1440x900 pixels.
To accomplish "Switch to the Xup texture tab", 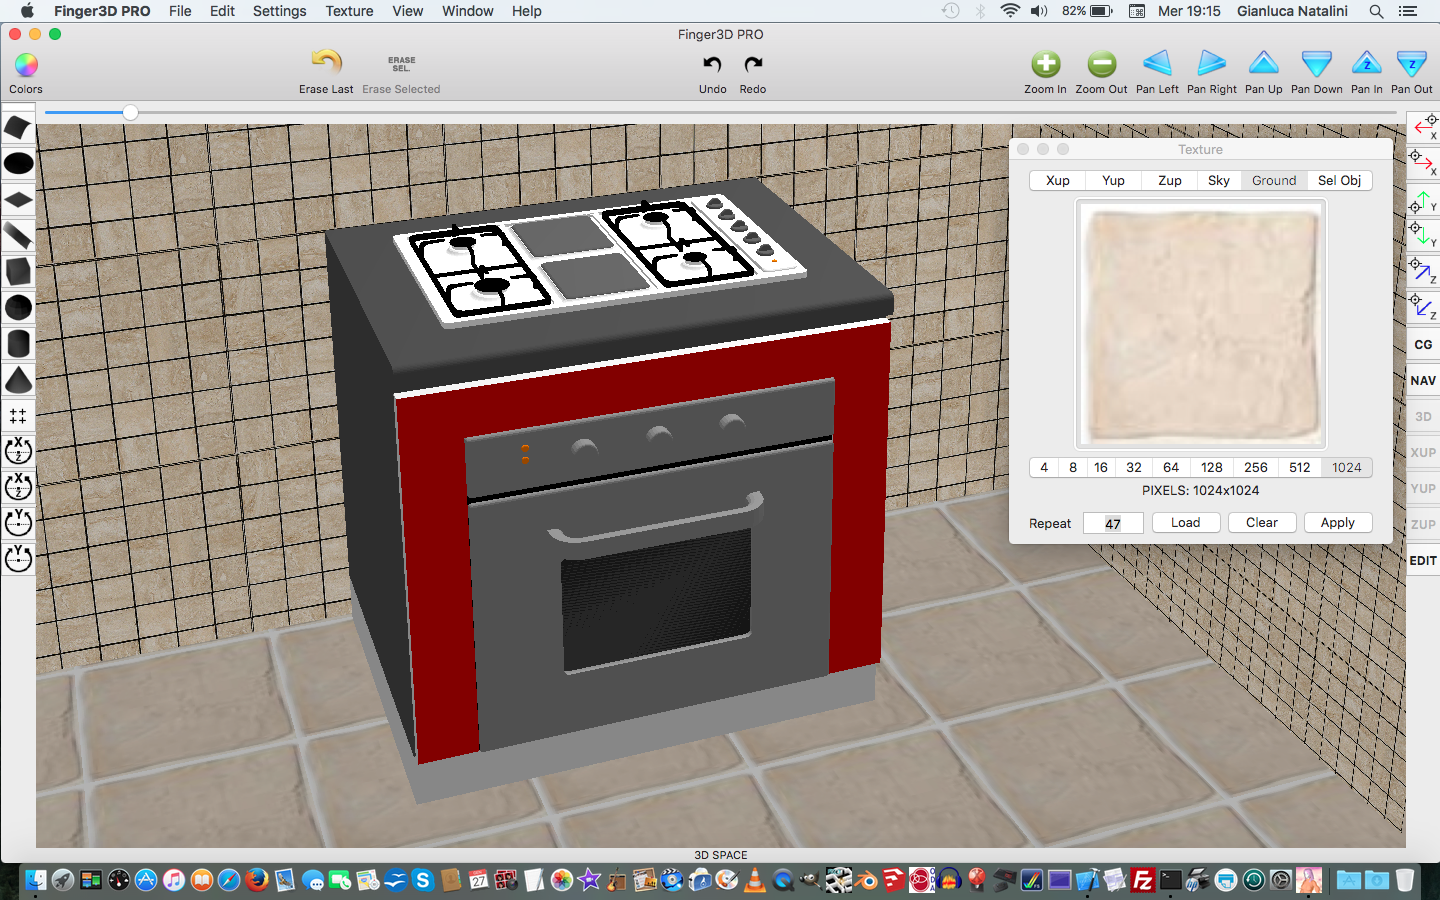I will pyautogui.click(x=1057, y=180).
